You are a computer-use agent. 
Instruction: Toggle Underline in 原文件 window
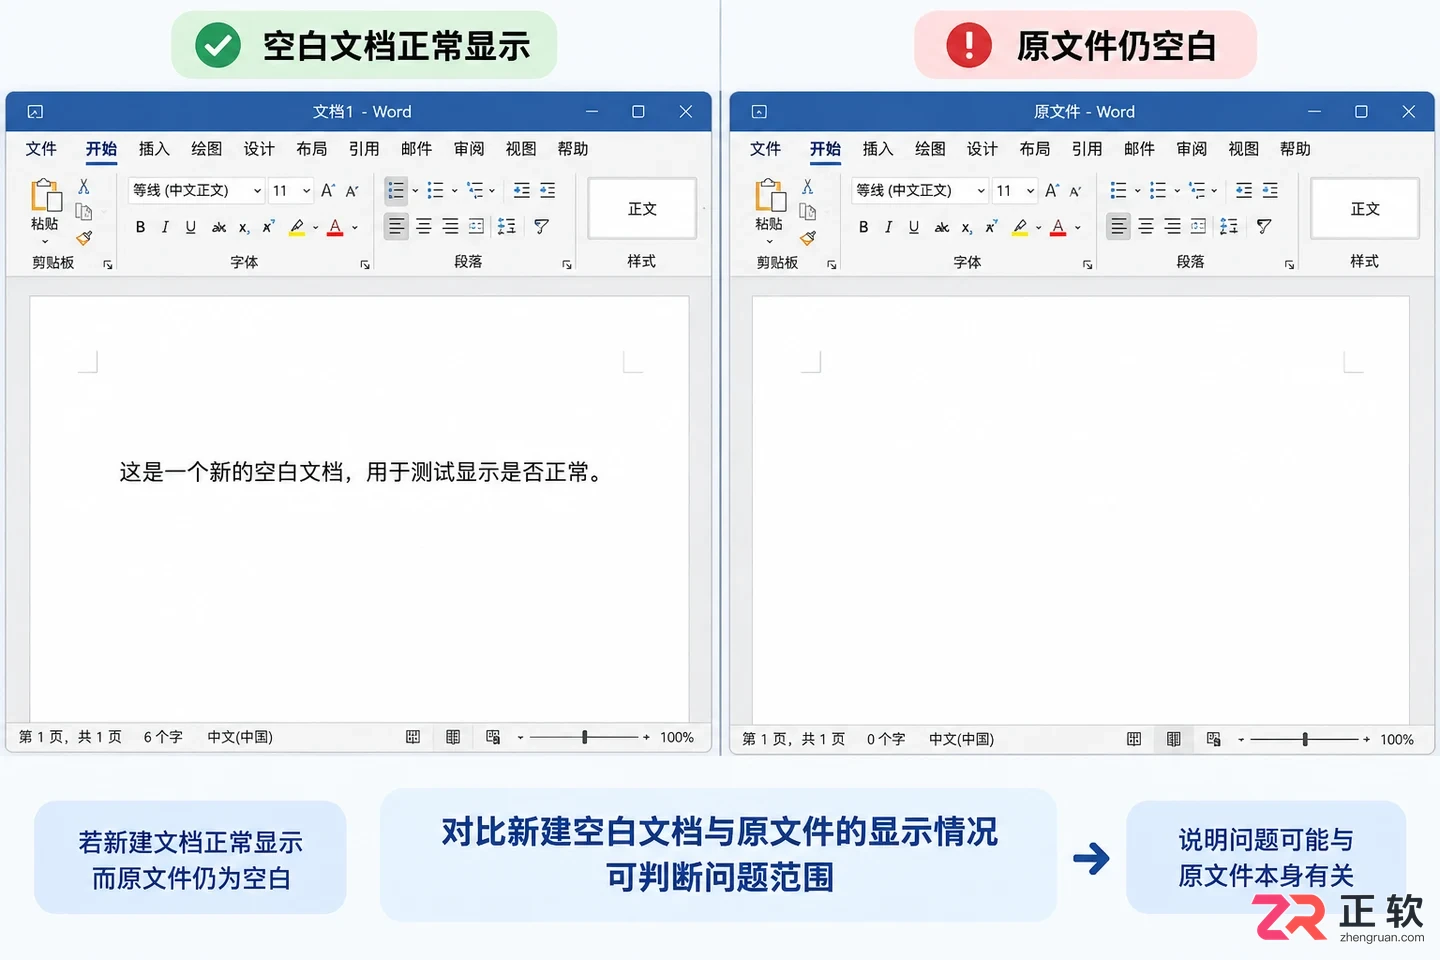point(913,228)
